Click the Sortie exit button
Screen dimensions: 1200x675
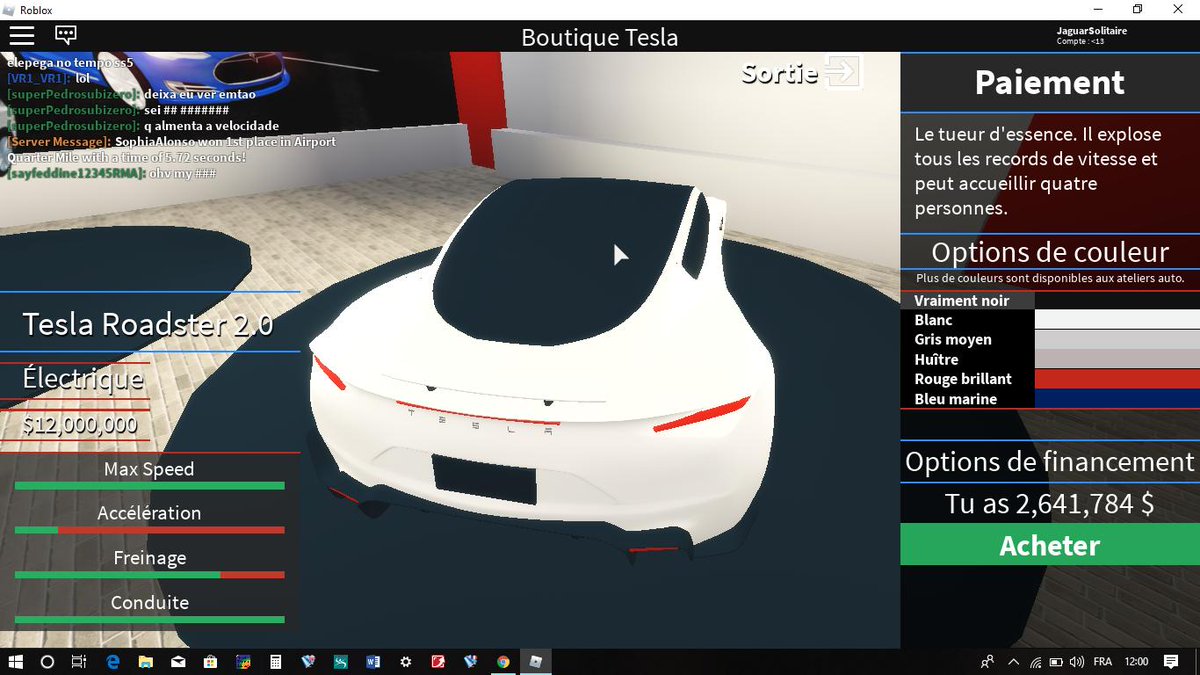[800, 72]
